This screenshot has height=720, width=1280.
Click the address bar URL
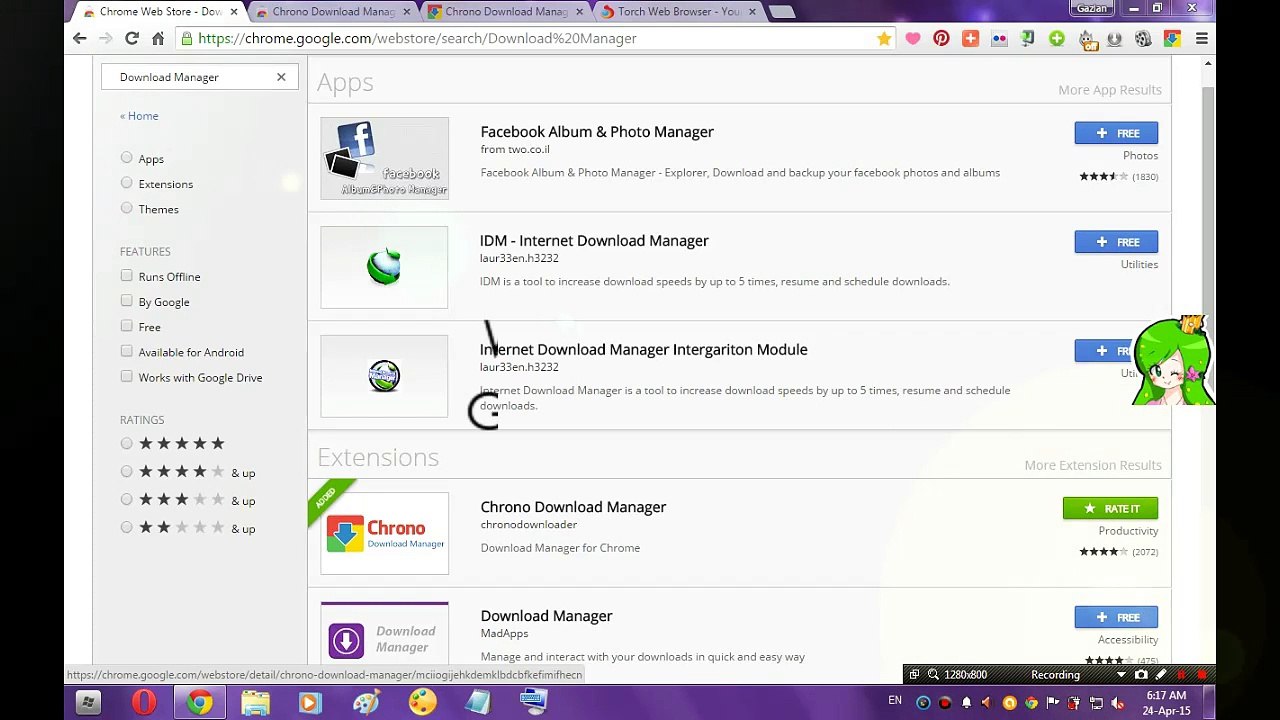pos(417,38)
